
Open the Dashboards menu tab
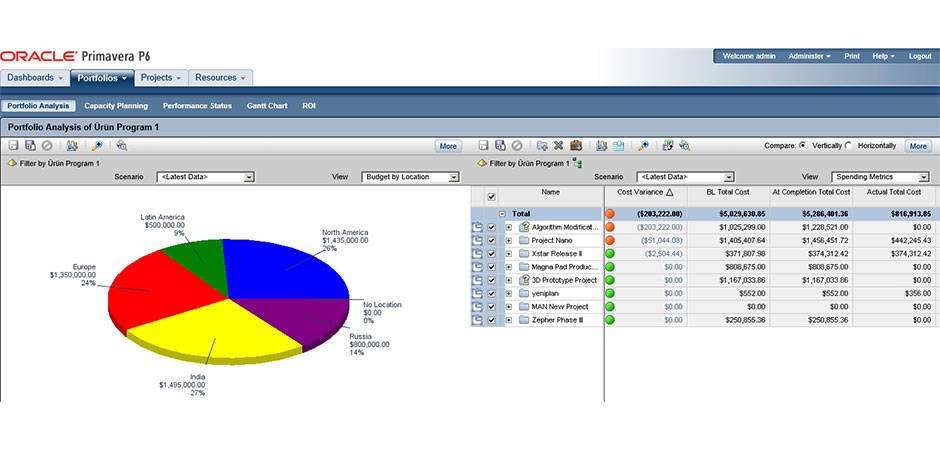click(35, 78)
